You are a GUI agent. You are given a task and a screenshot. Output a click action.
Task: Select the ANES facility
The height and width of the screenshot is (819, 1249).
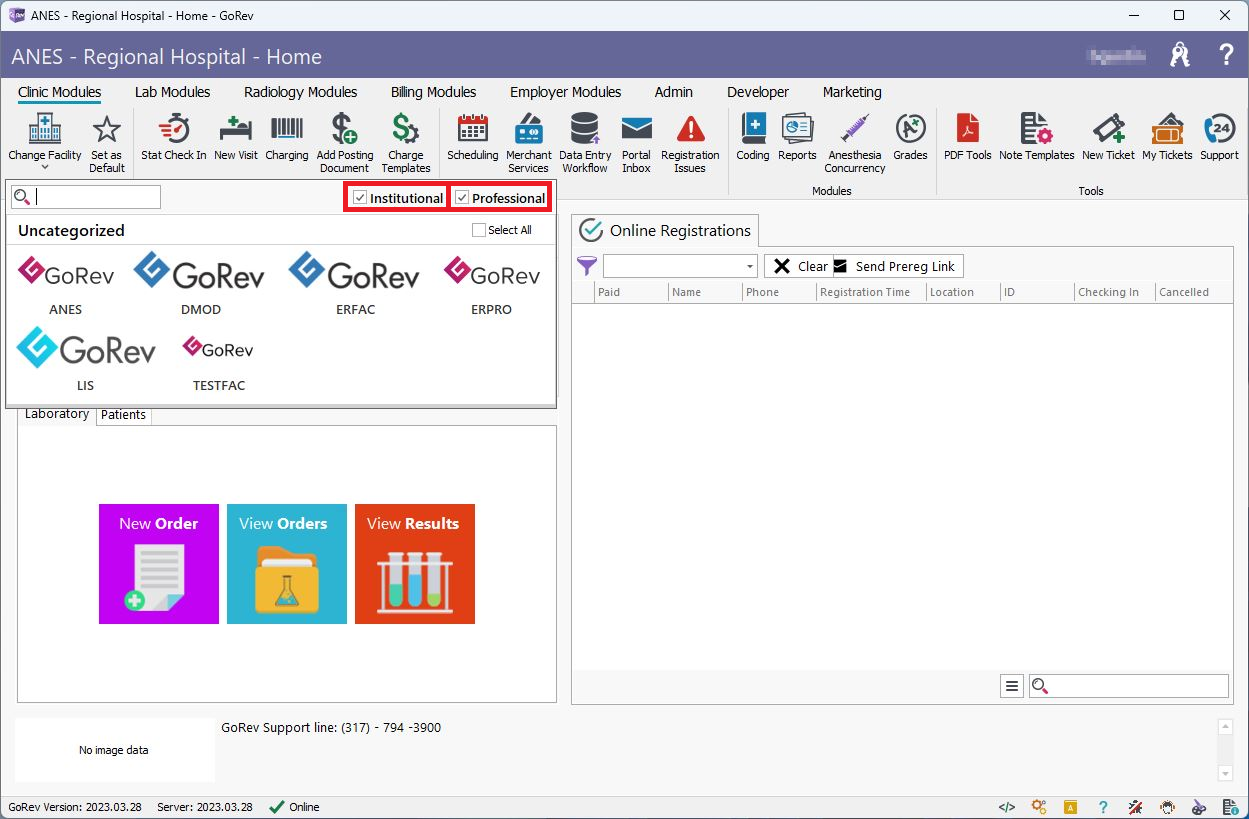tap(66, 284)
